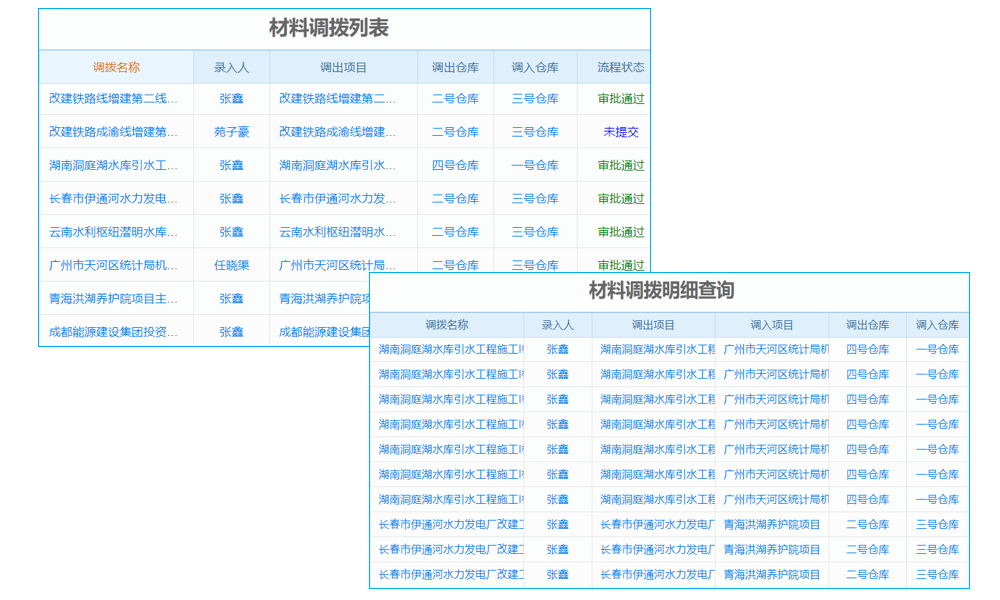This screenshot has width=1000, height=600.
Task: Sort by the 调拨名称 column header
Action: coord(116,65)
